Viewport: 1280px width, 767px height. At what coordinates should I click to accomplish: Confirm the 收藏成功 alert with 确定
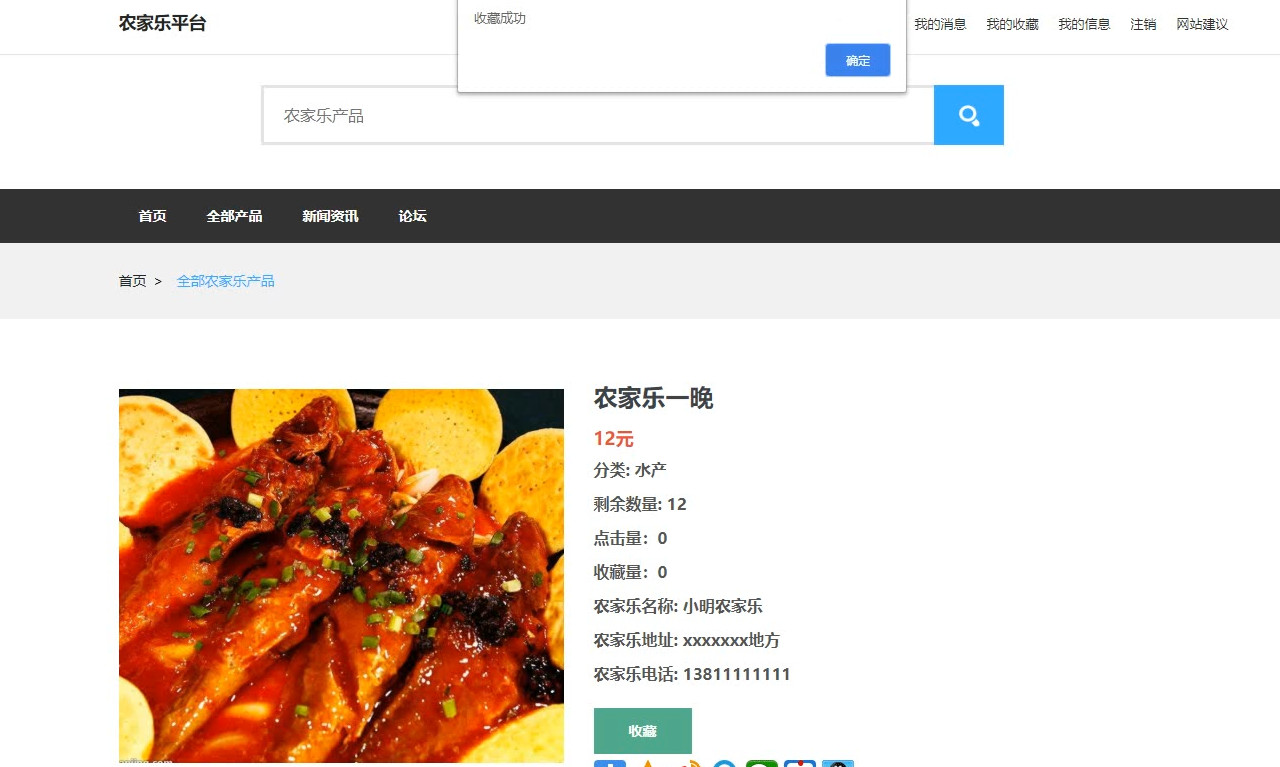858,60
